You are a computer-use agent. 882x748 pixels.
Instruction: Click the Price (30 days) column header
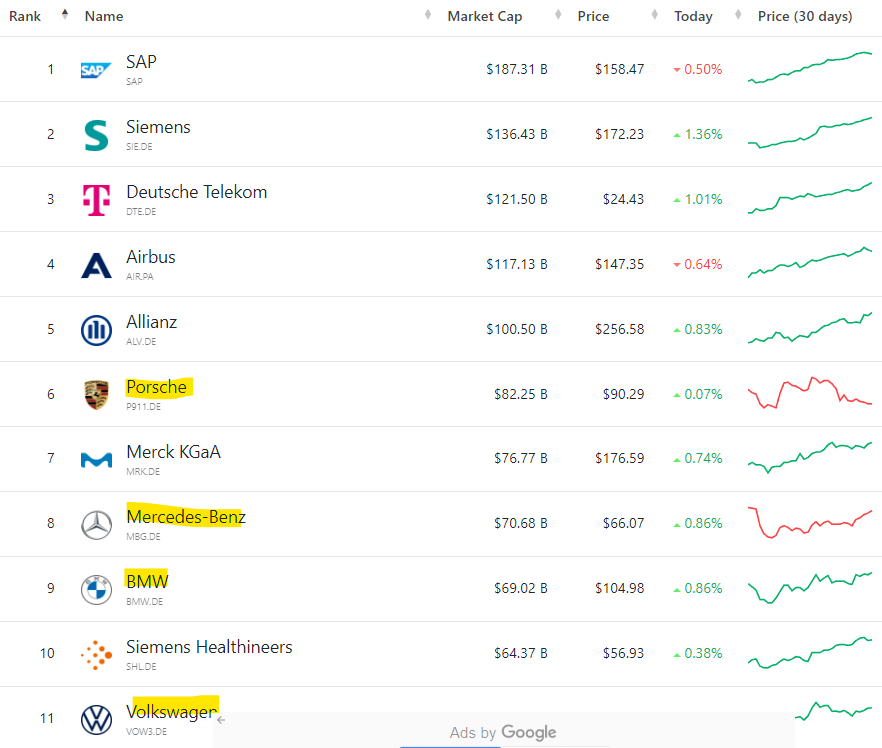tap(804, 17)
